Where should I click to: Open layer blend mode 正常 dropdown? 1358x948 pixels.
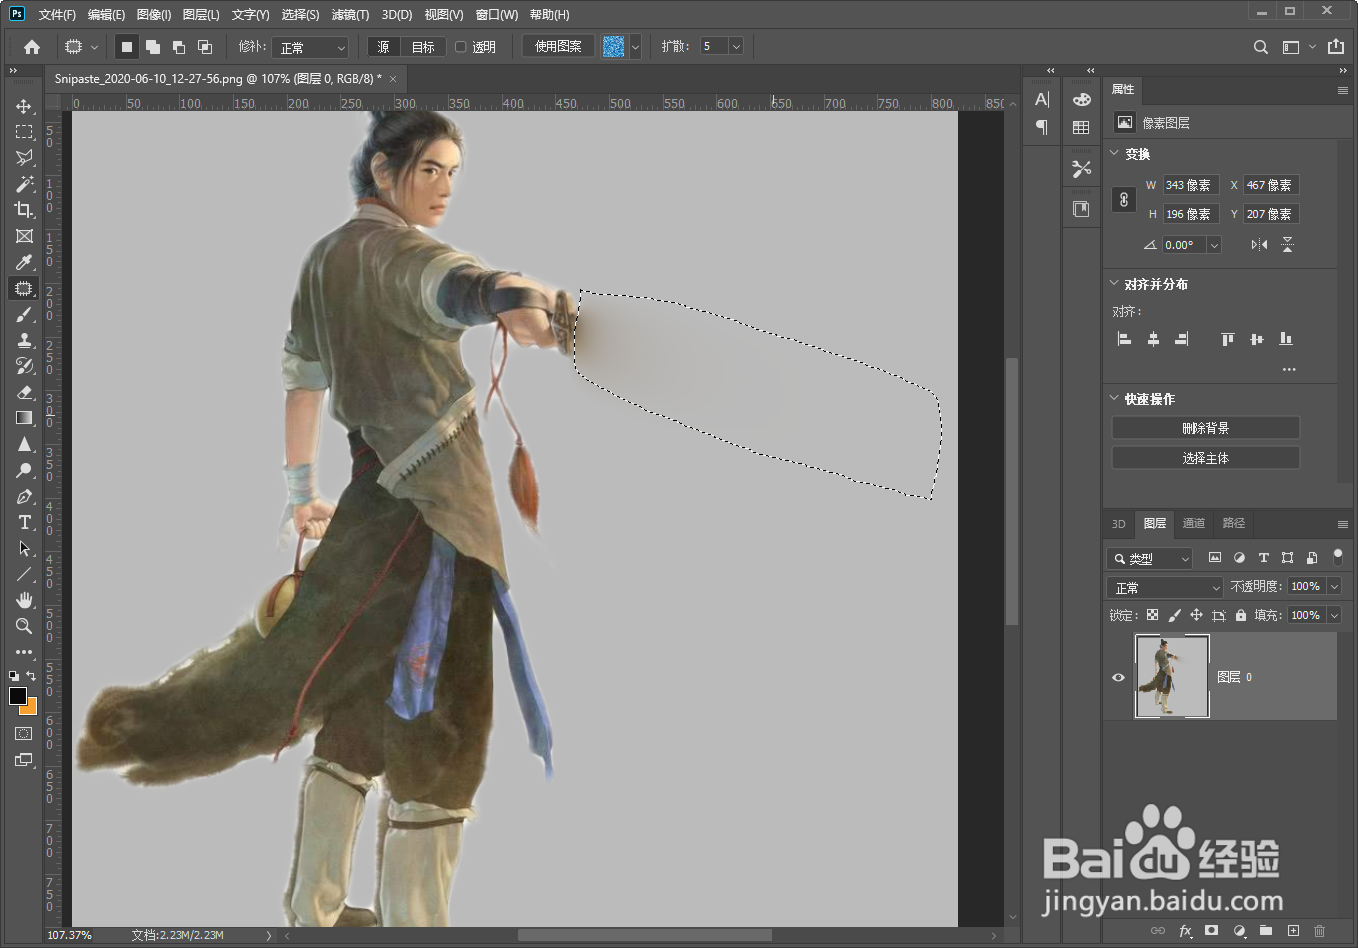1165,587
